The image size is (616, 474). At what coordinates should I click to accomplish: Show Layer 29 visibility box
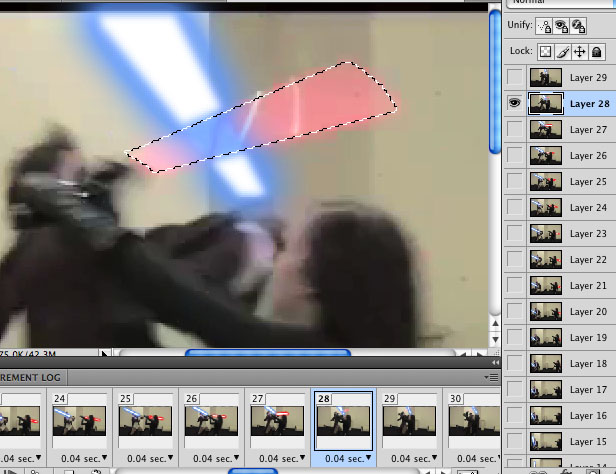click(515, 77)
